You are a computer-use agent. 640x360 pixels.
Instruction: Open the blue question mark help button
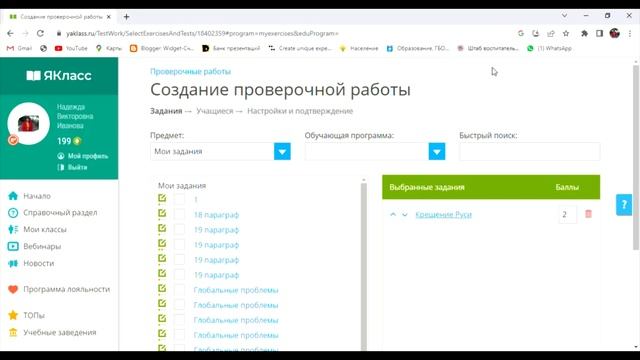tap(624, 204)
